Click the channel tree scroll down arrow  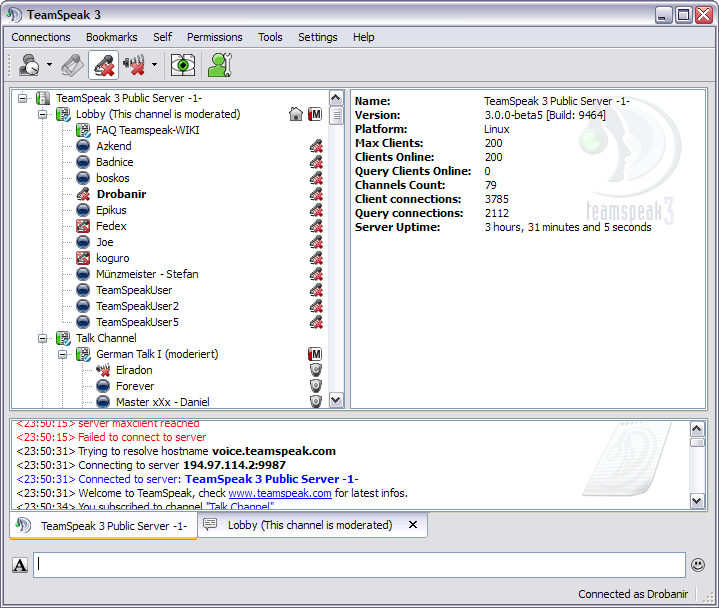tap(336, 400)
